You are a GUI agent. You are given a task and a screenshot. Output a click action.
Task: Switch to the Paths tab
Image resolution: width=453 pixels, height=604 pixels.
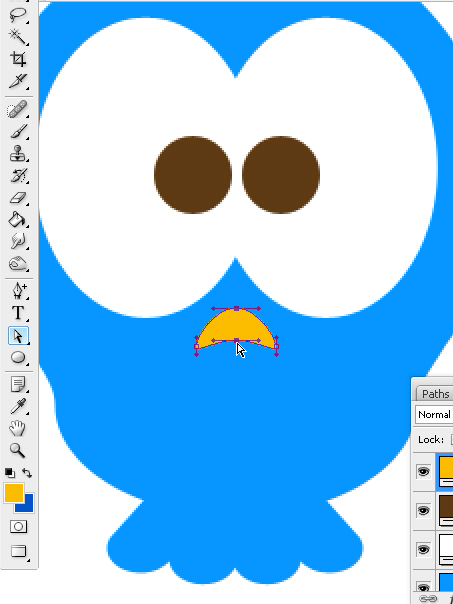435,394
